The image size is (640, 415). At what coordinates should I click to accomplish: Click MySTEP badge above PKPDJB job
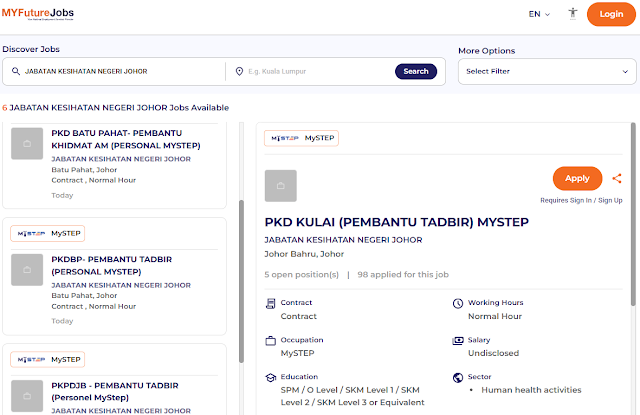(48, 360)
